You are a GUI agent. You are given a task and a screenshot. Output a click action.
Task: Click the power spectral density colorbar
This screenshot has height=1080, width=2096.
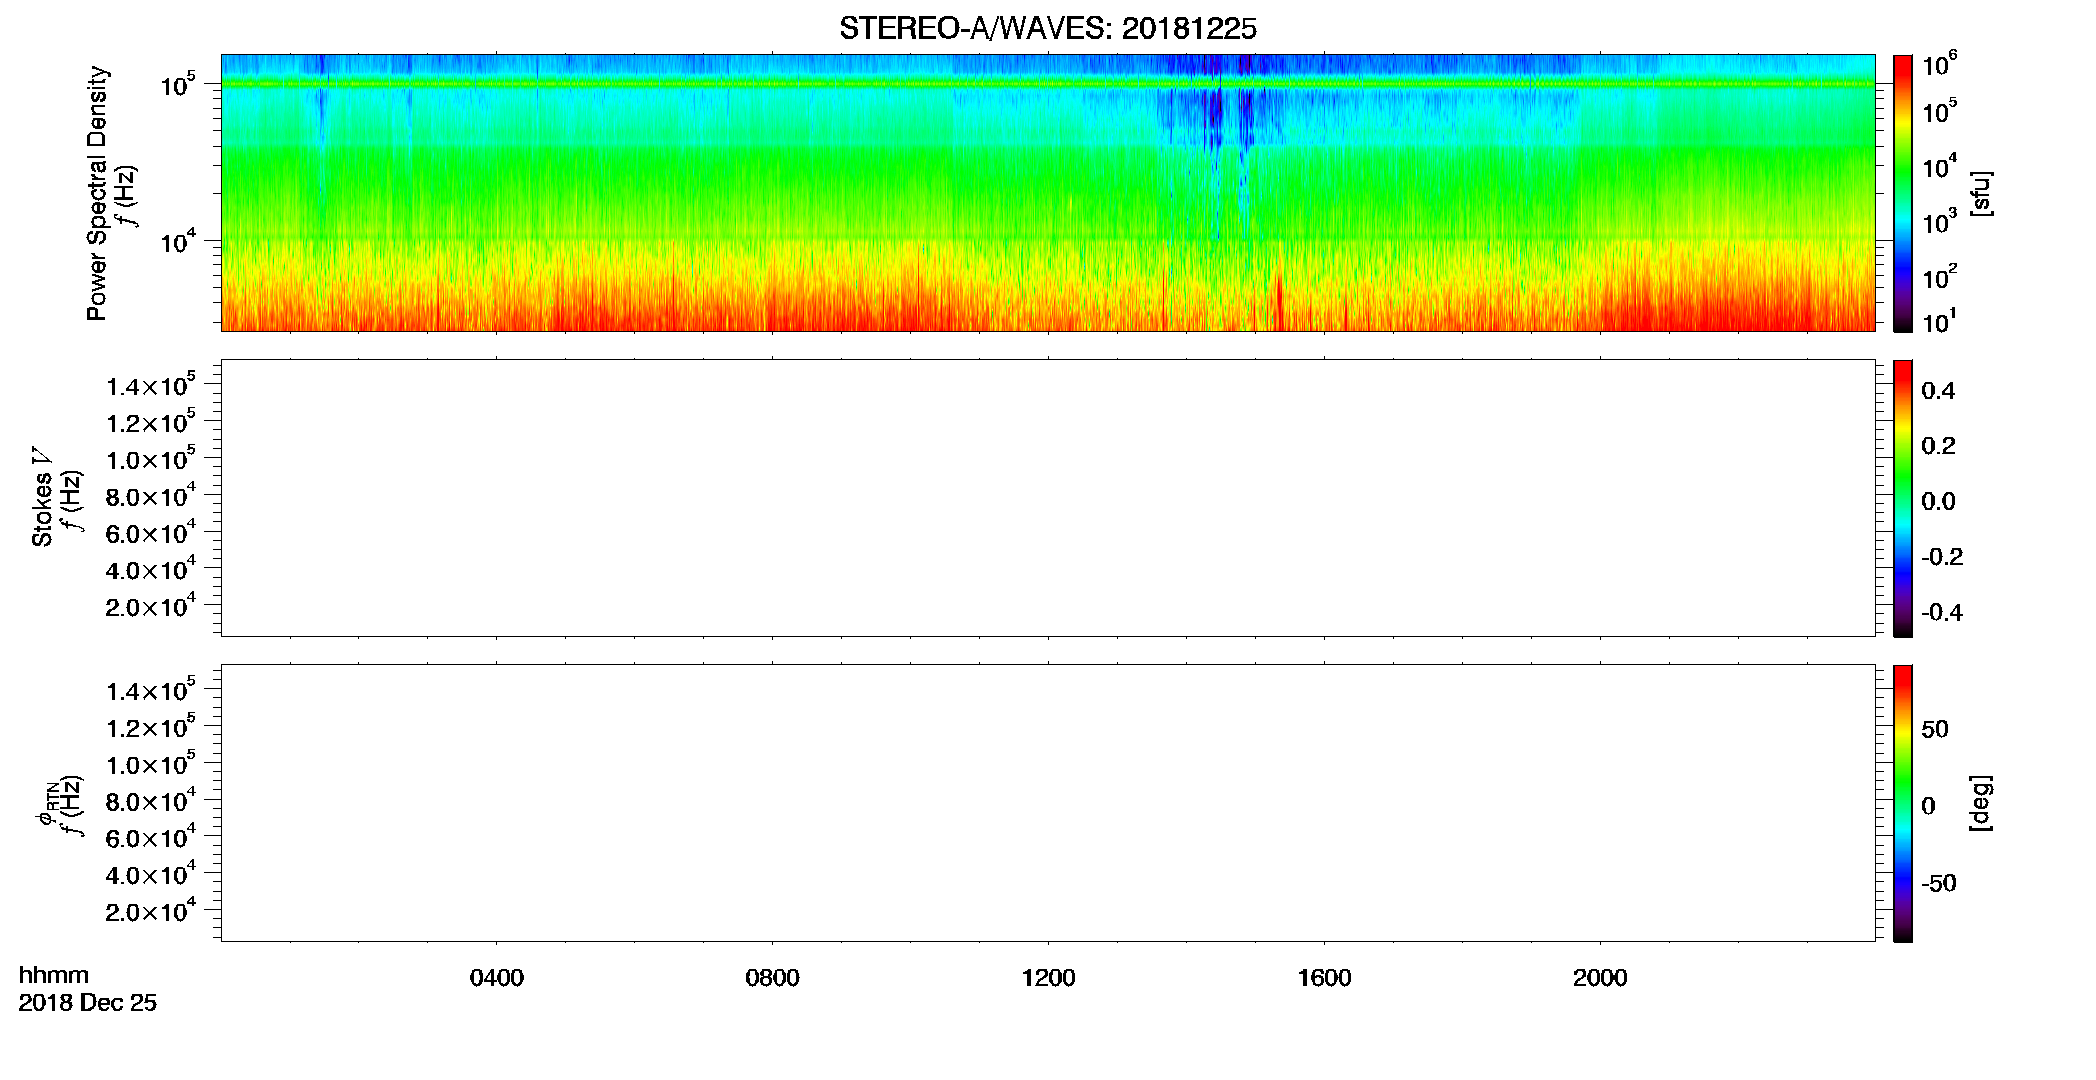click(x=1902, y=193)
